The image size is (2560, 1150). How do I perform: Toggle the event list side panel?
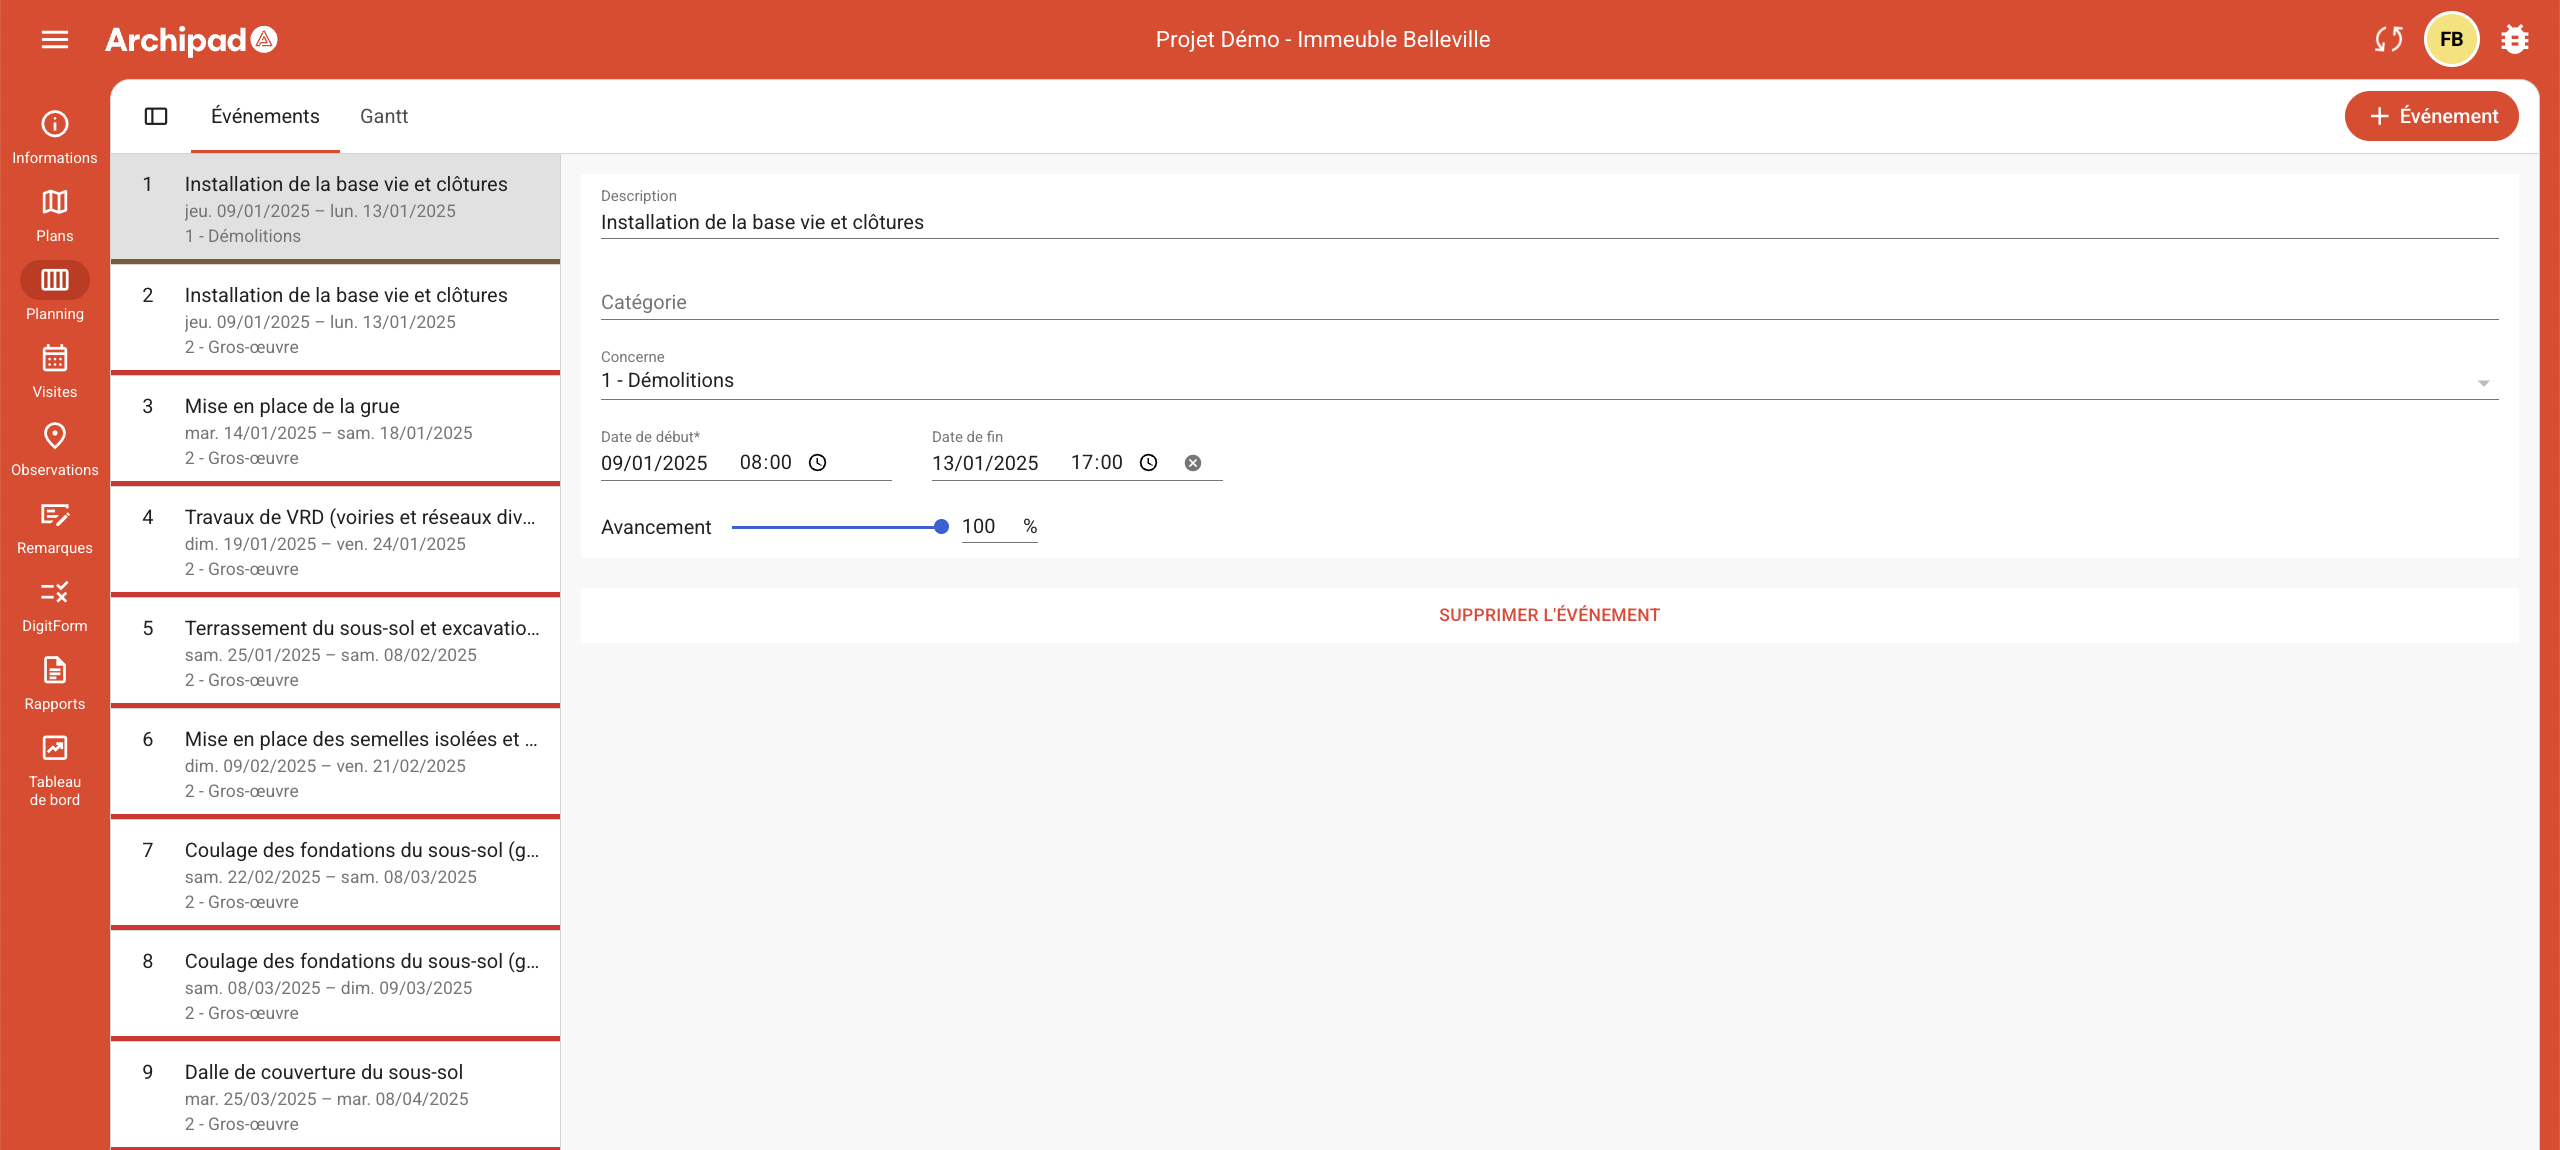point(156,116)
